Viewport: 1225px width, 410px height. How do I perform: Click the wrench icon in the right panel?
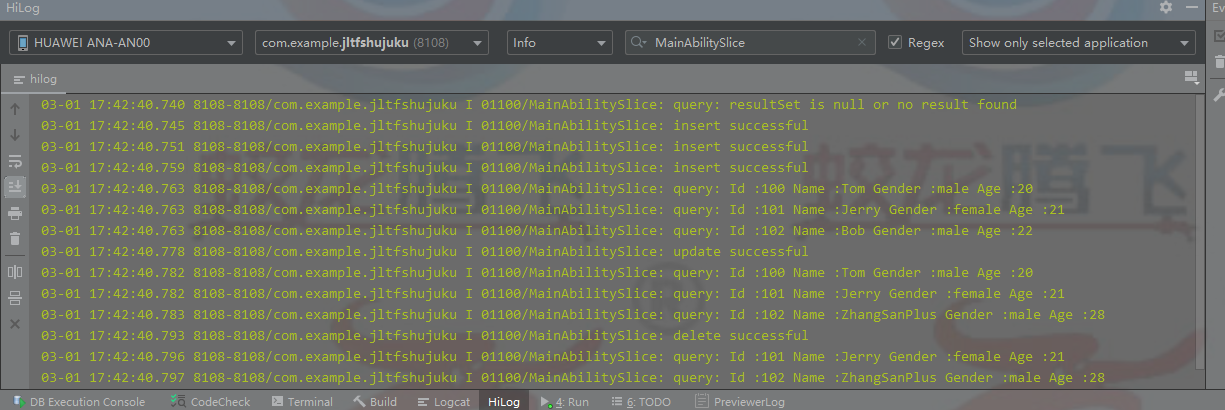(1218, 95)
